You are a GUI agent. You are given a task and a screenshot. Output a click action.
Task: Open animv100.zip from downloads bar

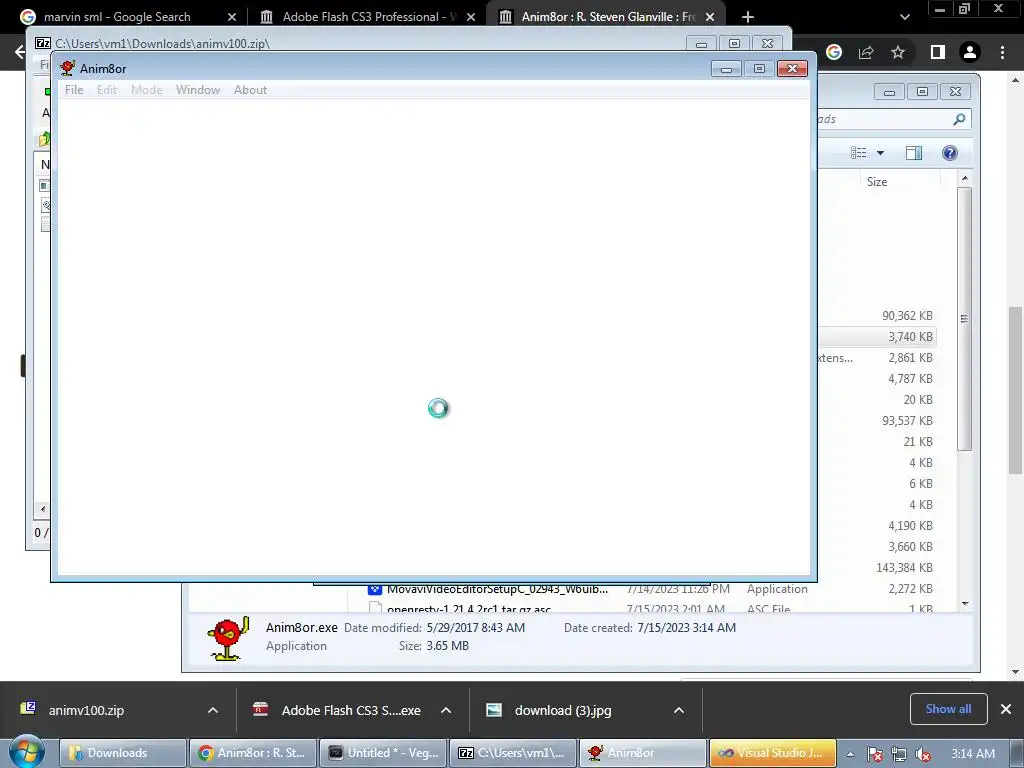(86, 711)
